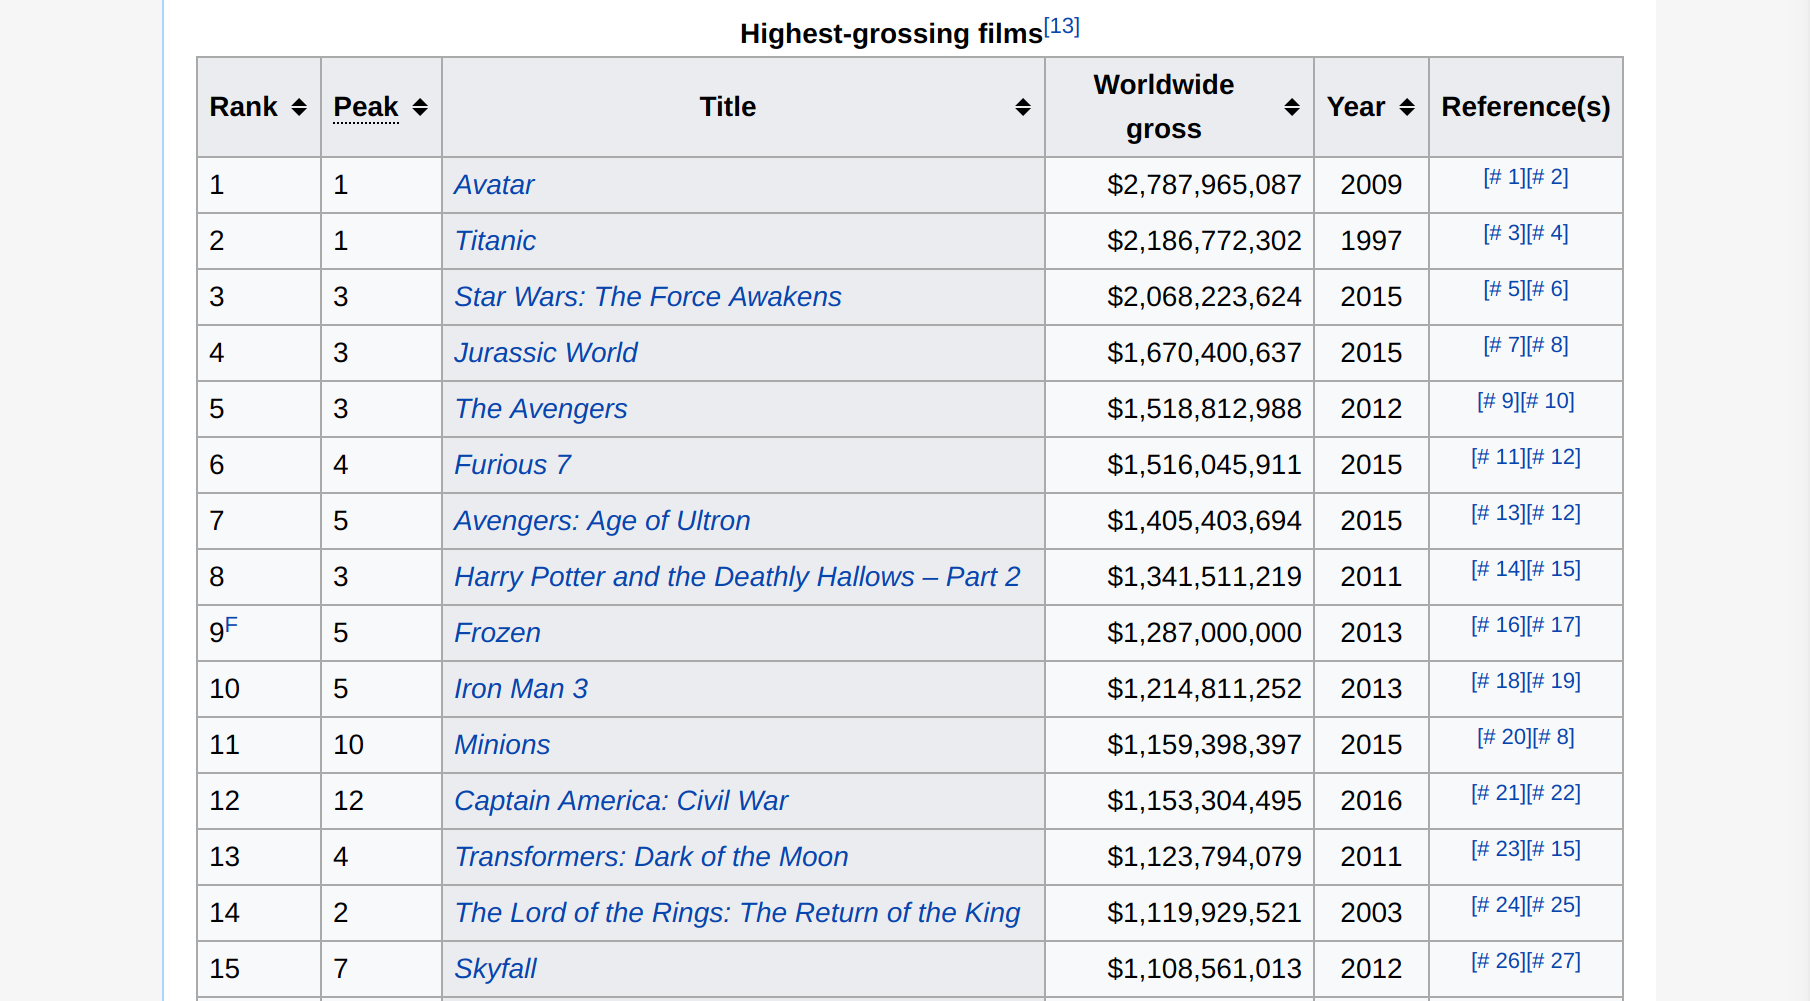This screenshot has height=1001, width=1810.
Task: Open The Avengers film link
Action: pos(541,409)
